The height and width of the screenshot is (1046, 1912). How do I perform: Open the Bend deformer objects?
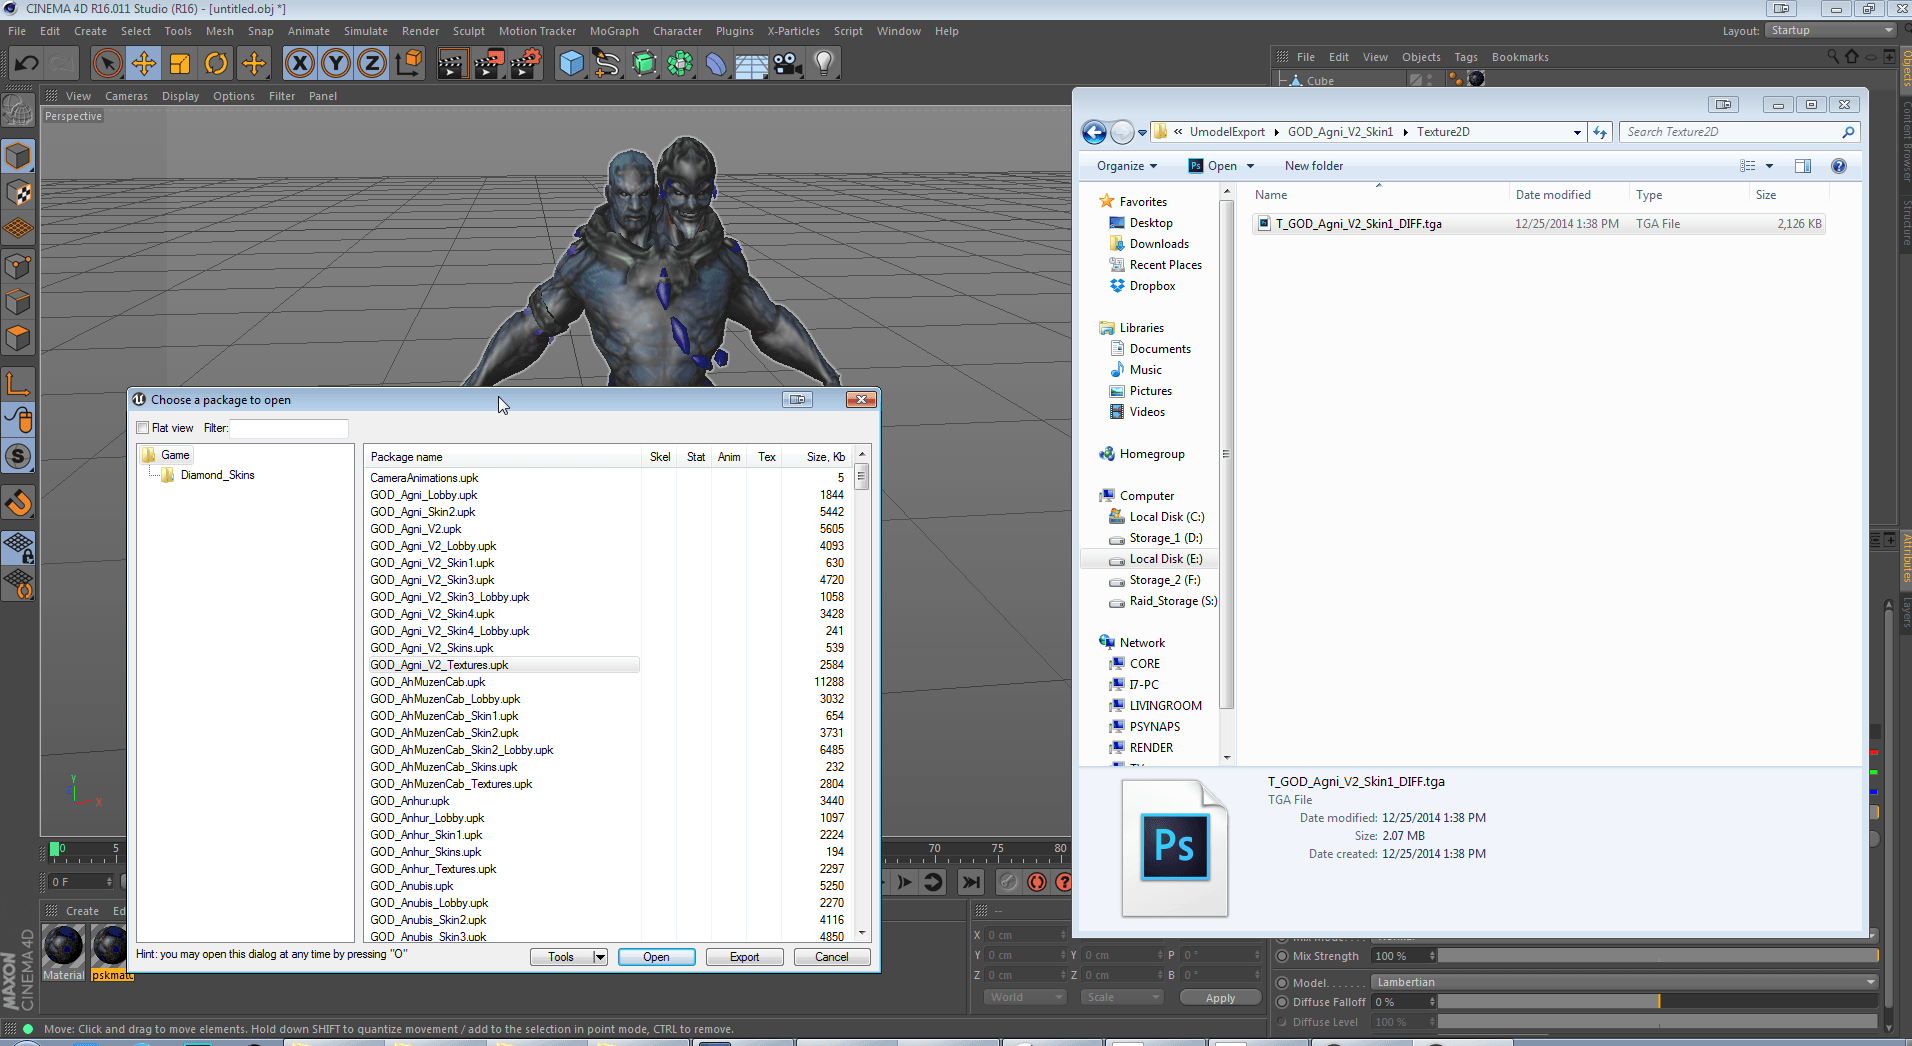click(x=716, y=64)
